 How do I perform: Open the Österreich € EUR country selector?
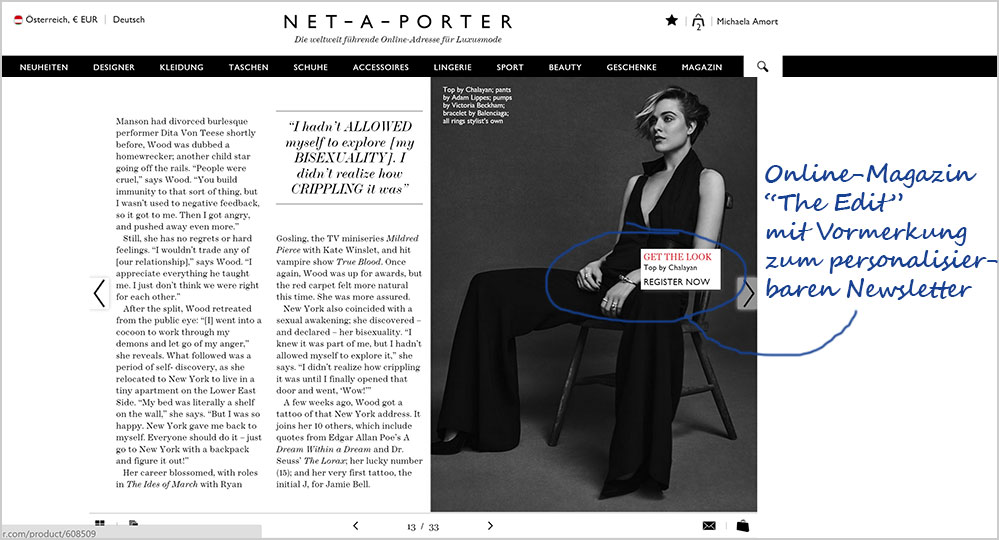[56, 20]
